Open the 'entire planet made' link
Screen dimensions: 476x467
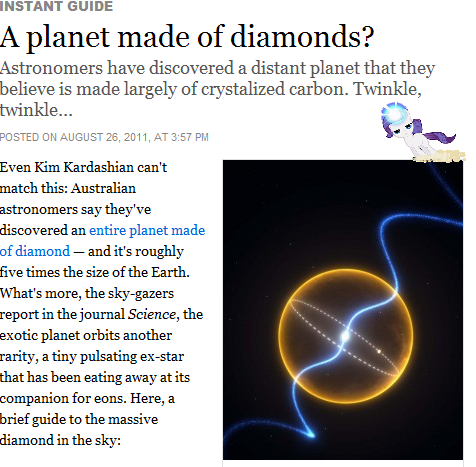[147, 230]
